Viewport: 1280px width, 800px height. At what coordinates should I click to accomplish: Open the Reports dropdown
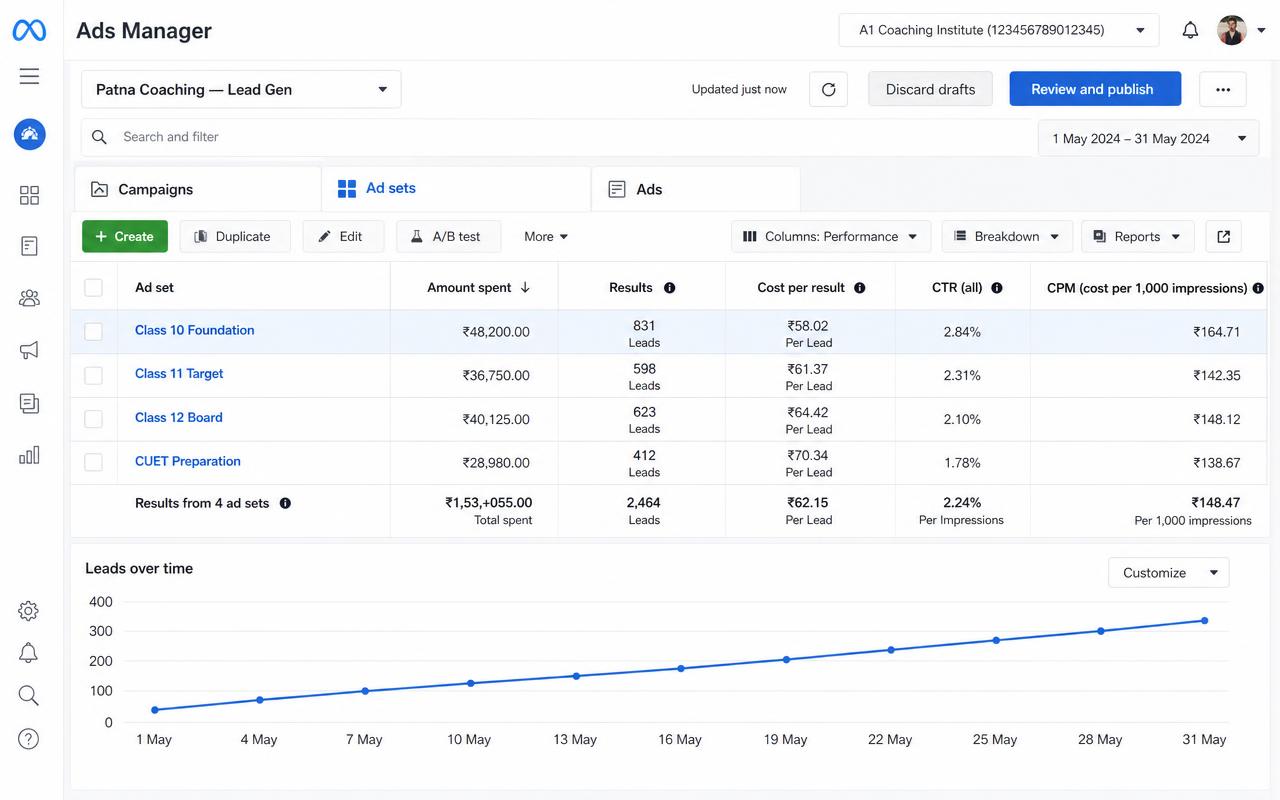[1138, 237]
